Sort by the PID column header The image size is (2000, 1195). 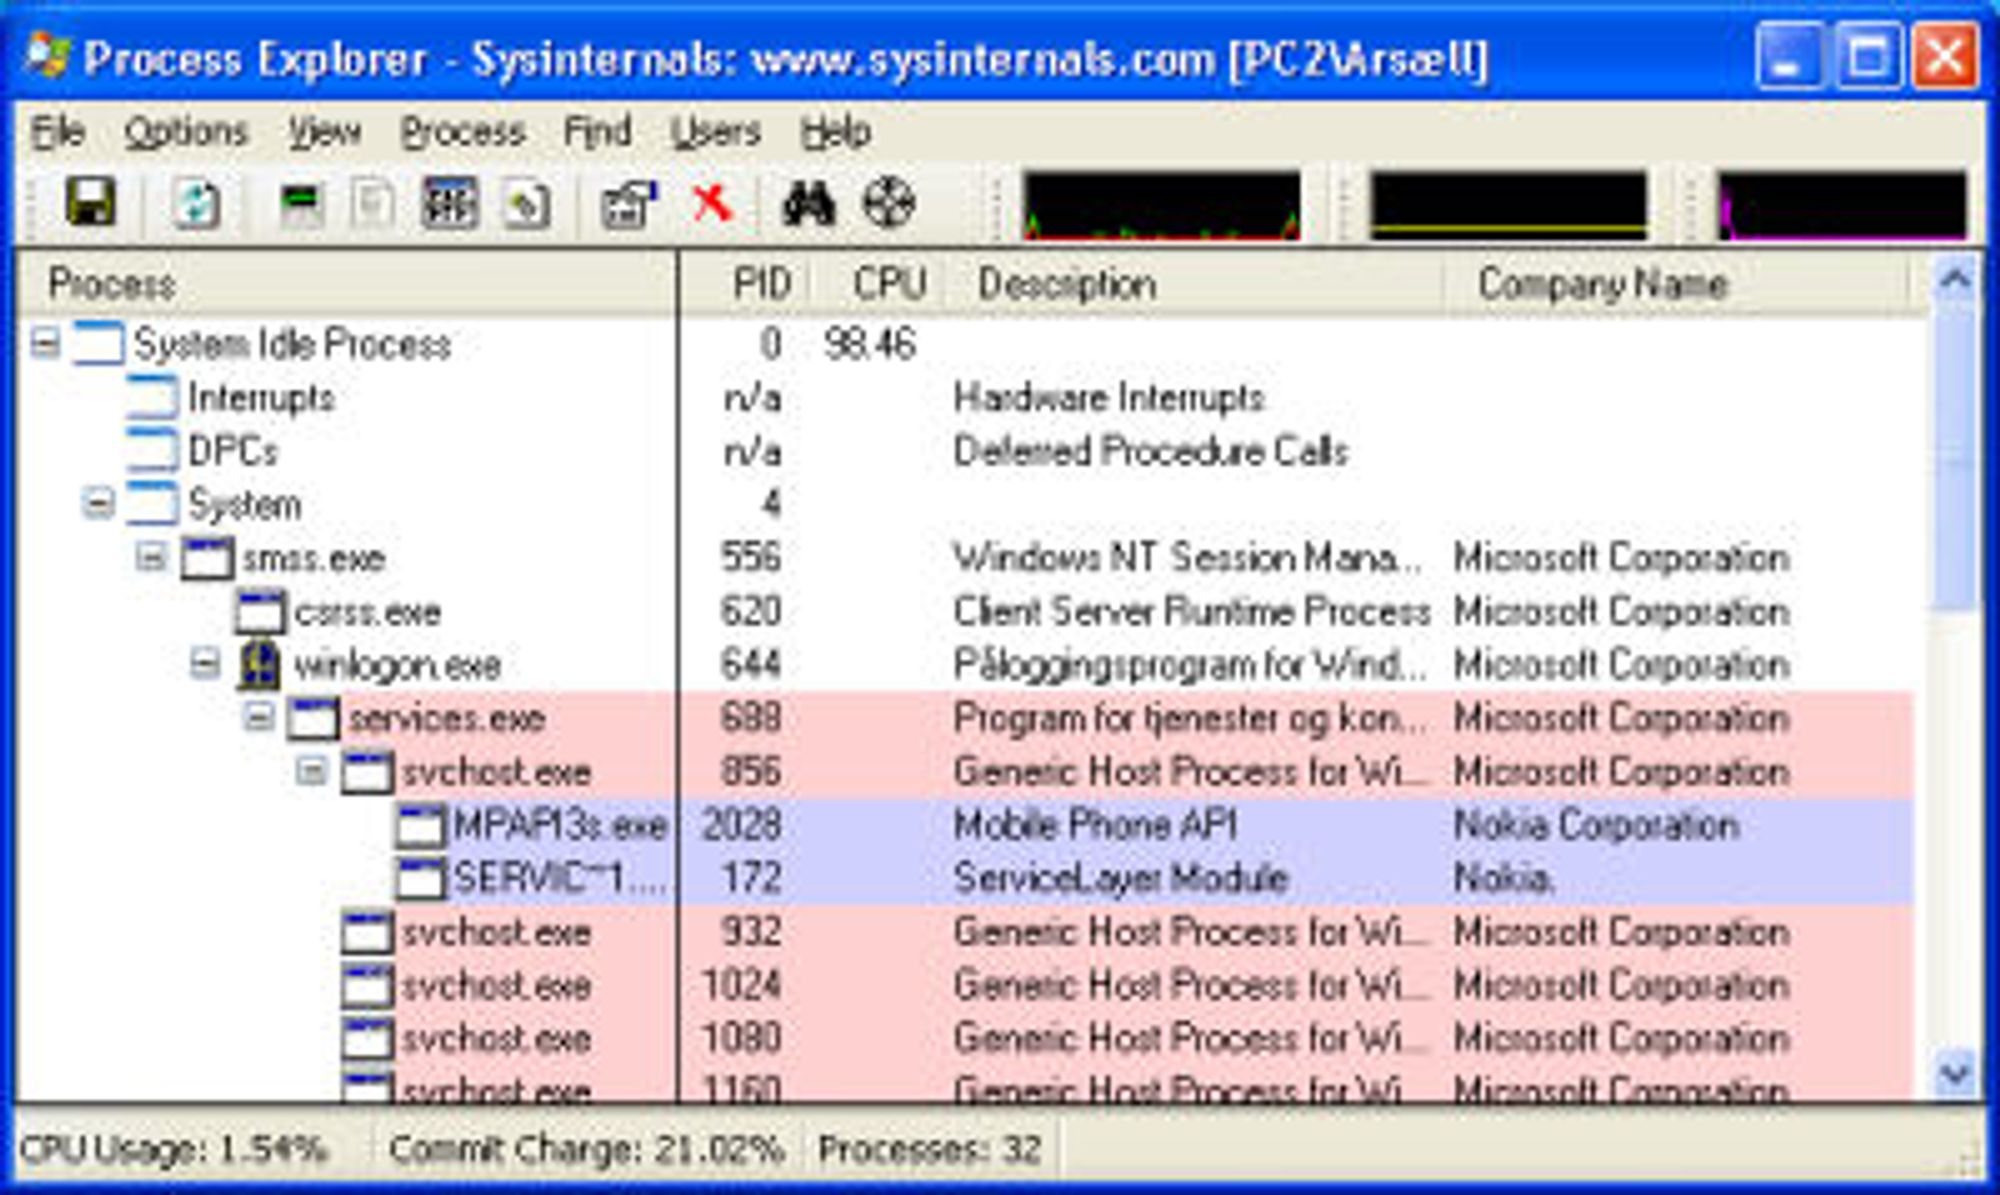pyautogui.click(x=746, y=284)
